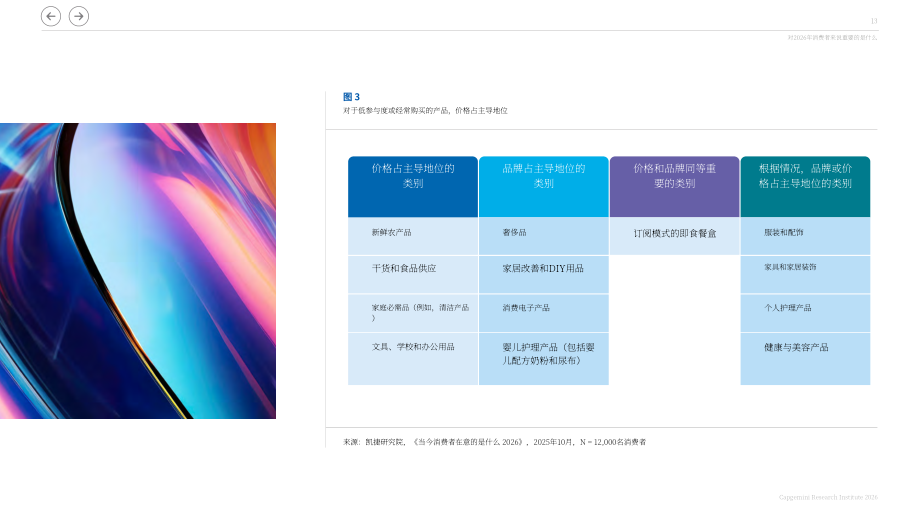Select header 价格占主导地位的类别
The width and height of the screenshot is (920, 518).
412,187
